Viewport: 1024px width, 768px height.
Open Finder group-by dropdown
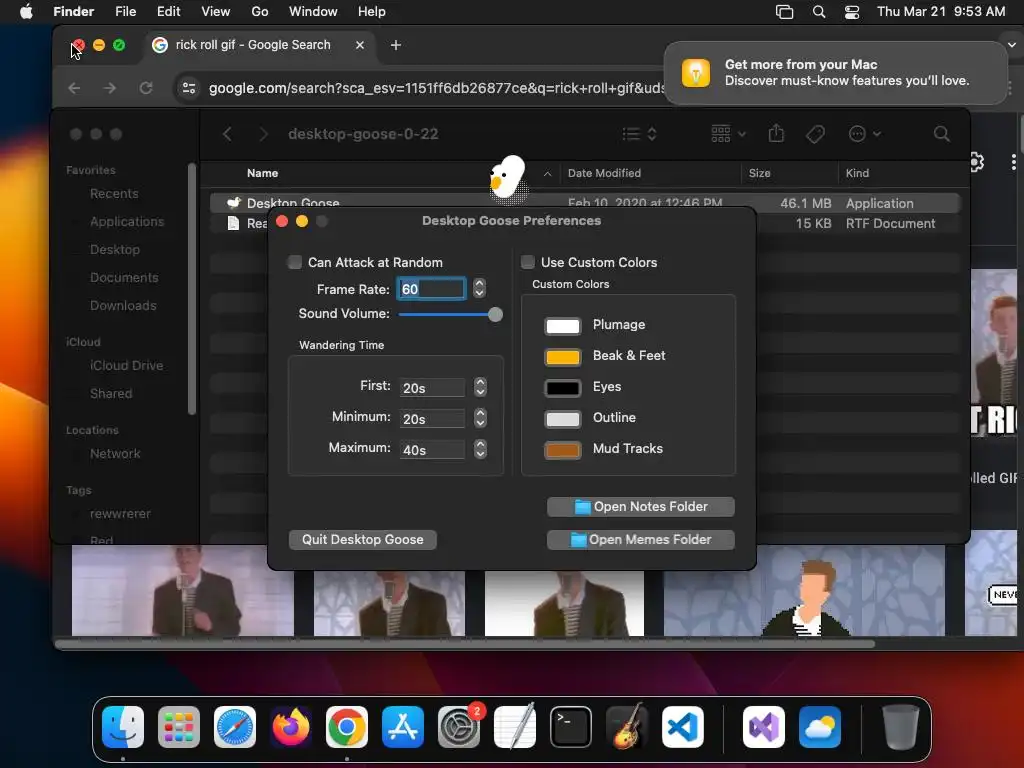pos(728,134)
